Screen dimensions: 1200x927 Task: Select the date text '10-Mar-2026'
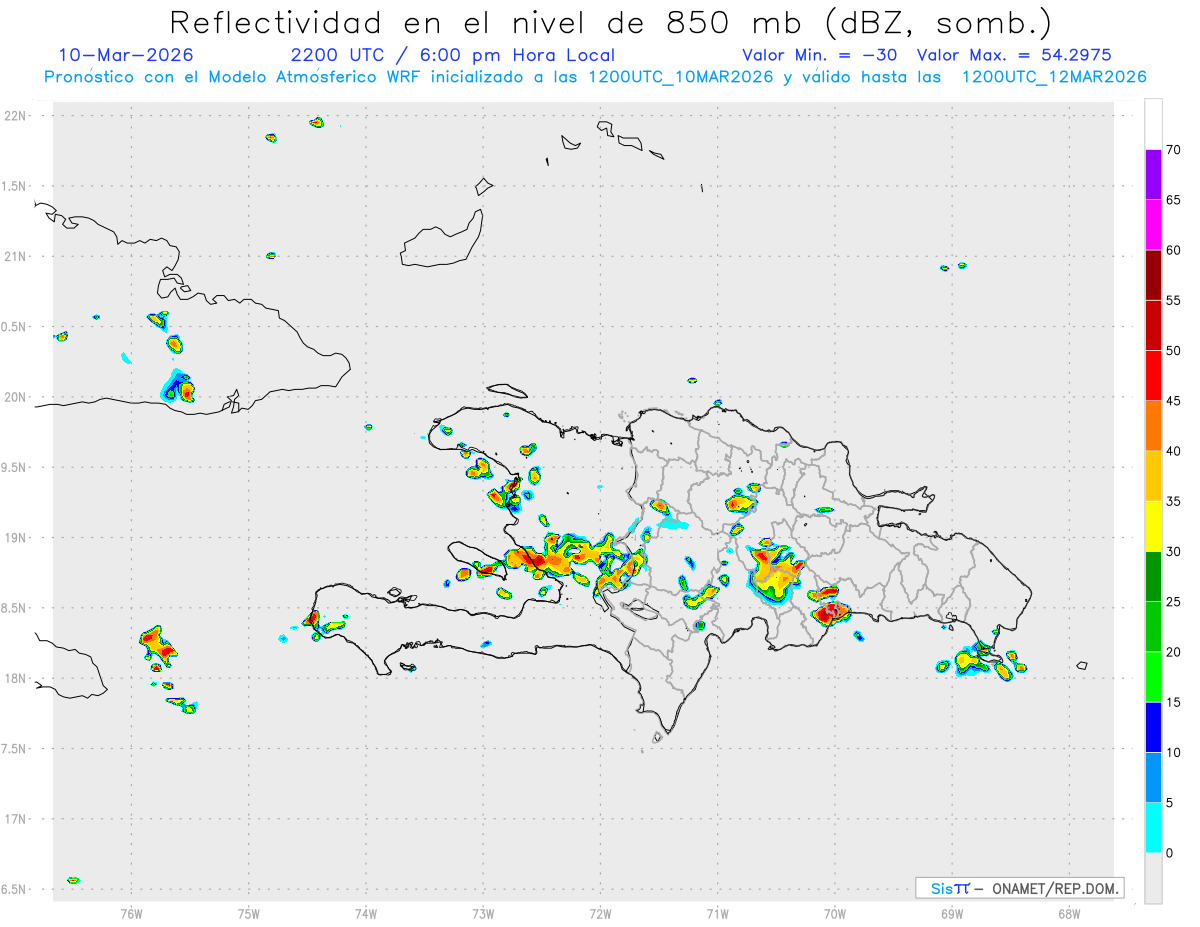click(126, 55)
